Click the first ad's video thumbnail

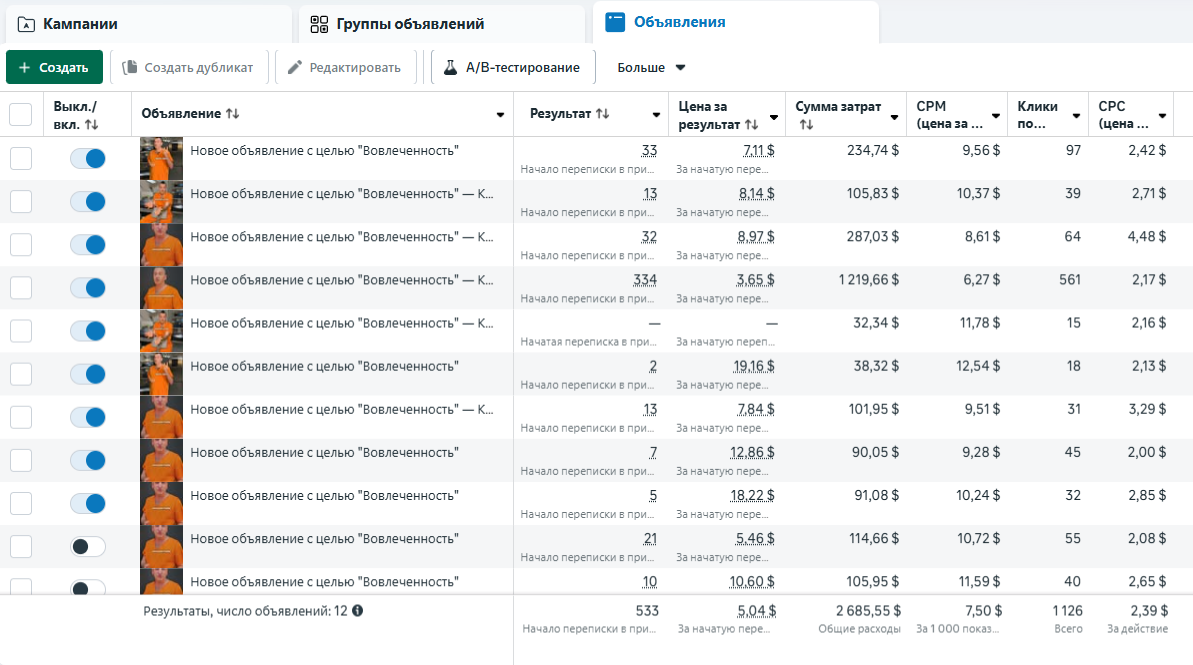pyautogui.click(x=161, y=157)
